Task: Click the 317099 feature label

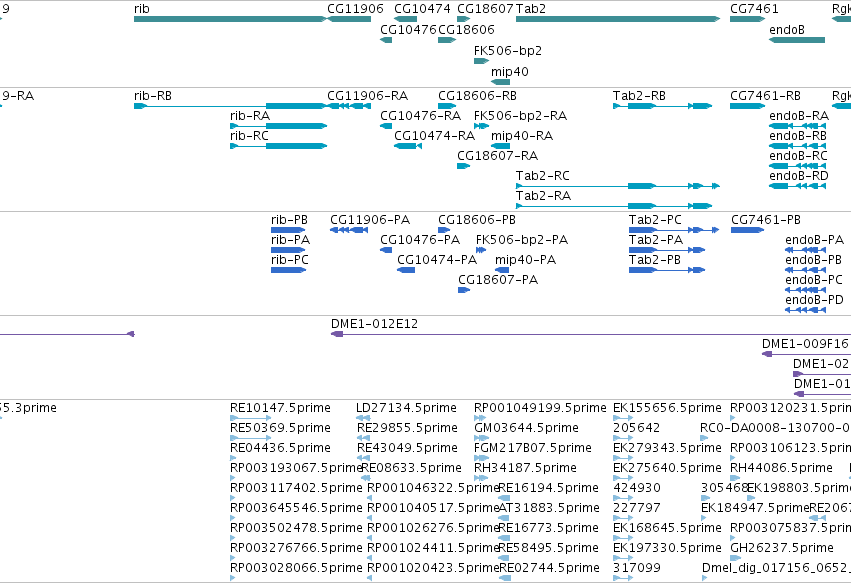Action: pos(637,568)
